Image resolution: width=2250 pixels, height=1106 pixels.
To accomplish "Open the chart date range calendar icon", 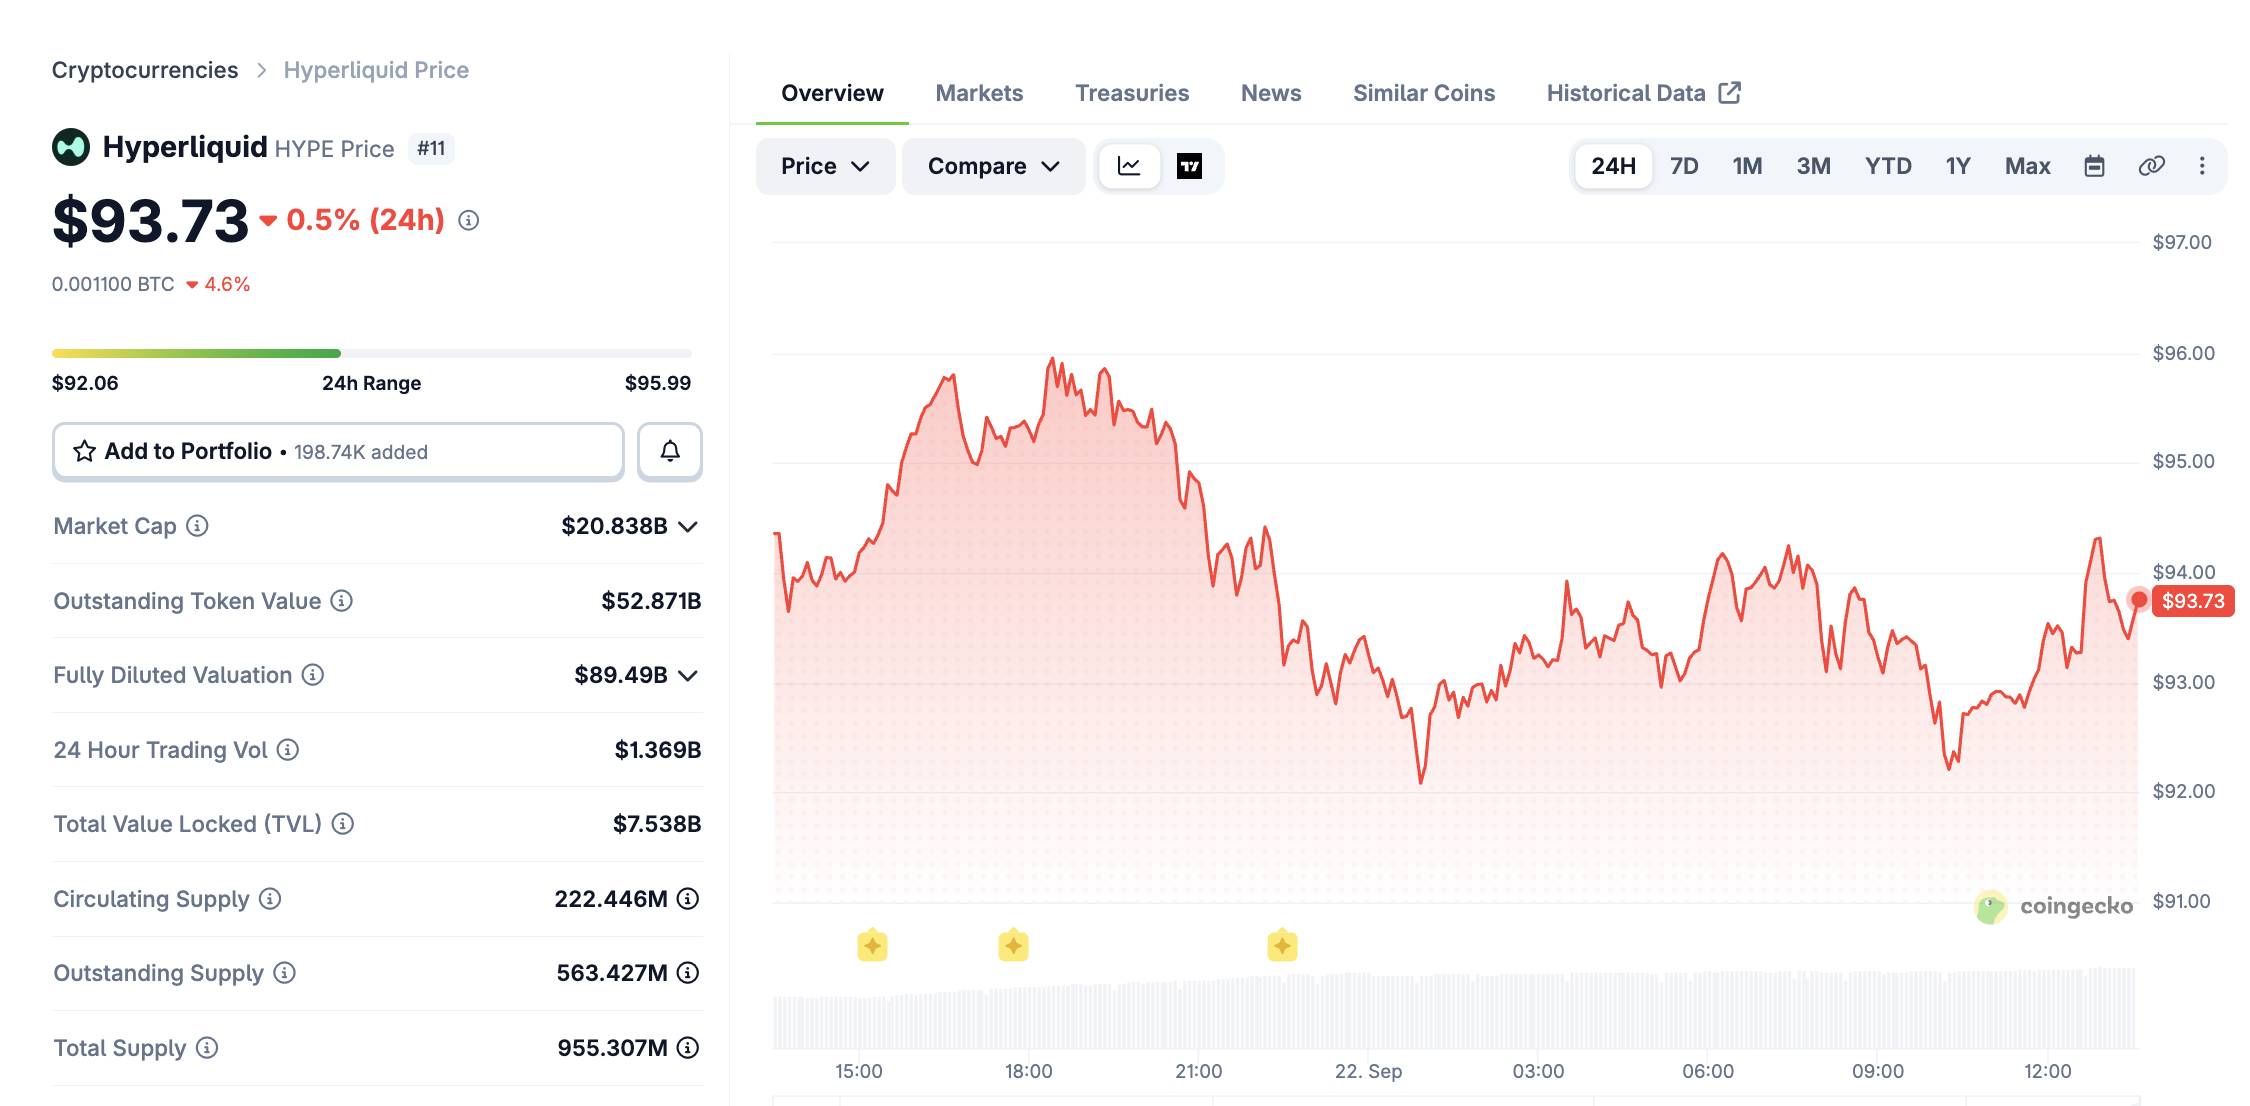I will coord(2094,166).
